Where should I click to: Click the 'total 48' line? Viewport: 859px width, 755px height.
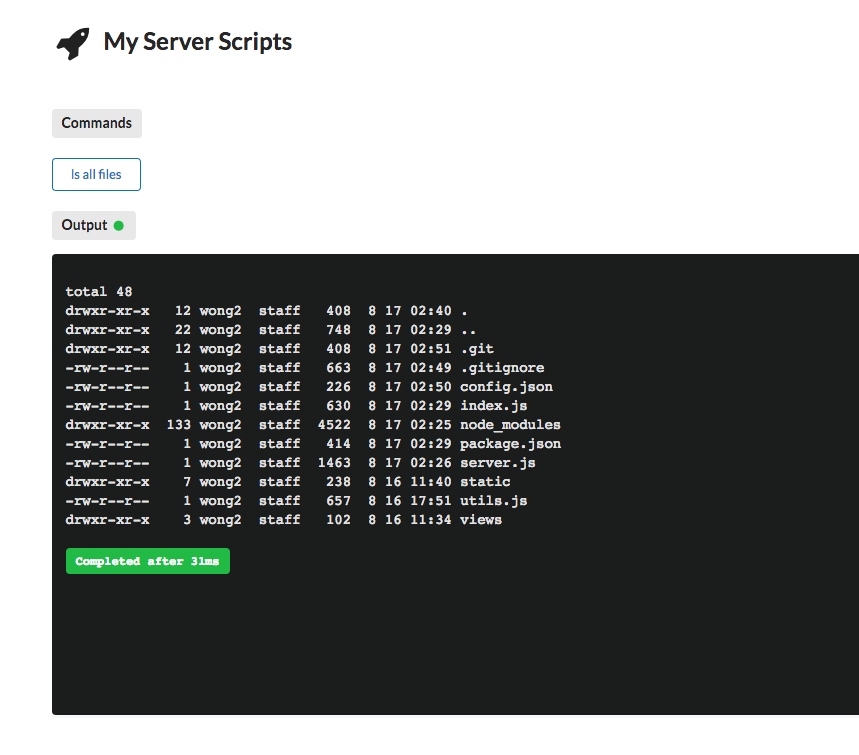[92, 291]
